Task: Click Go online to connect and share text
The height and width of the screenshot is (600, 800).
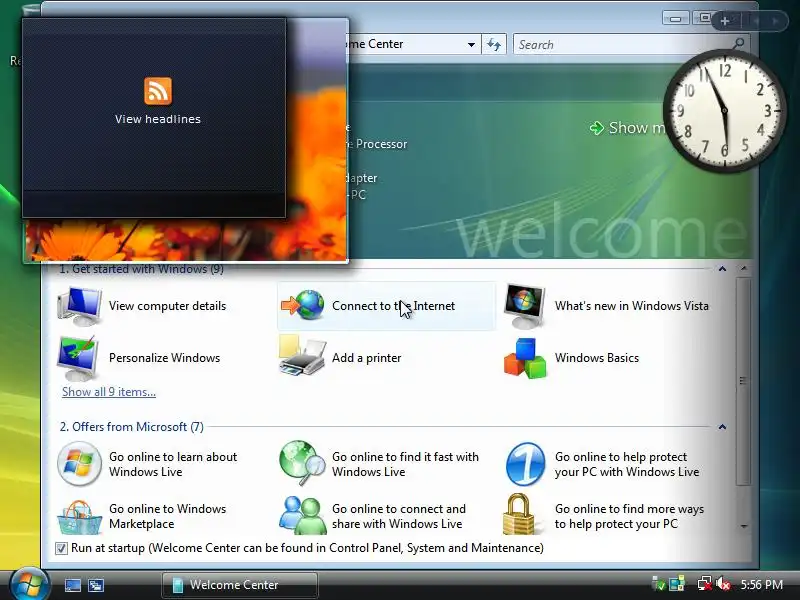Action: pos(399,516)
